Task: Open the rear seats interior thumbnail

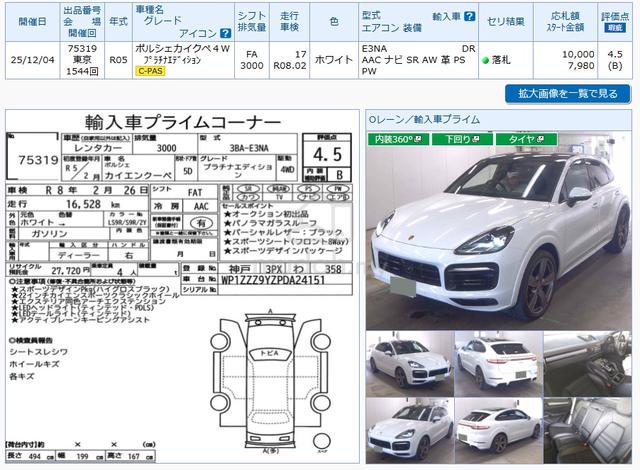Action: [x=588, y=431]
